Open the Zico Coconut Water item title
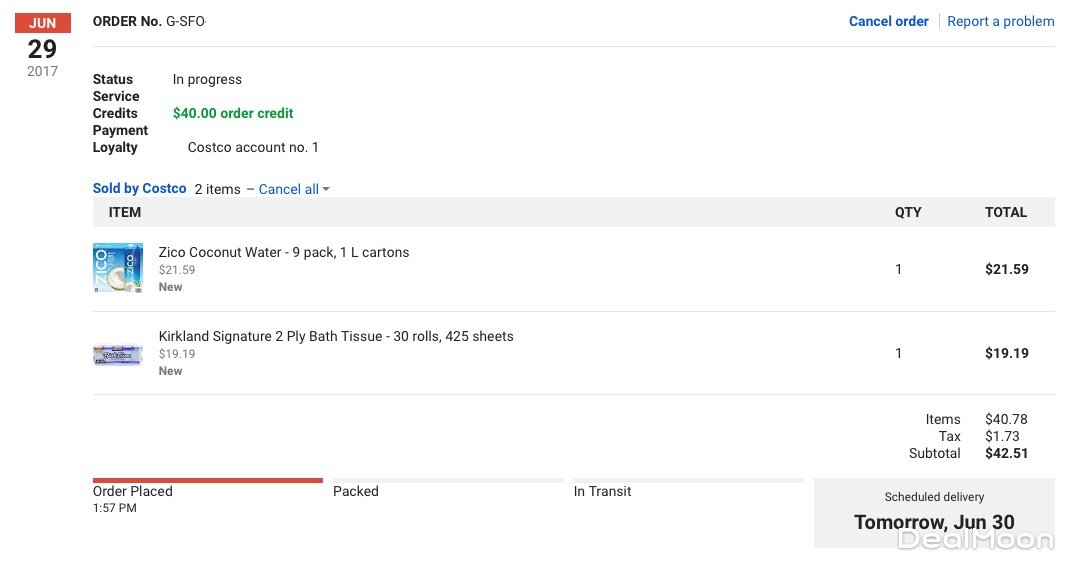This screenshot has width=1068, height=563. click(284, 252)
